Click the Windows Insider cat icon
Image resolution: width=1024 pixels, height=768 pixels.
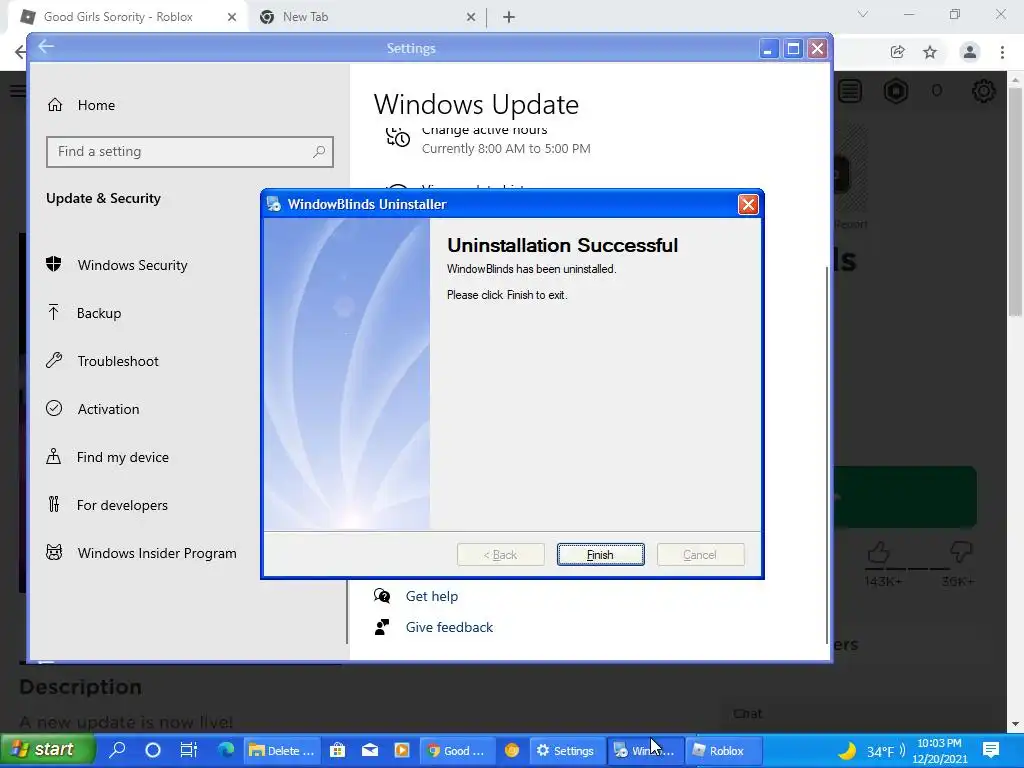click(x=54, y=552)
